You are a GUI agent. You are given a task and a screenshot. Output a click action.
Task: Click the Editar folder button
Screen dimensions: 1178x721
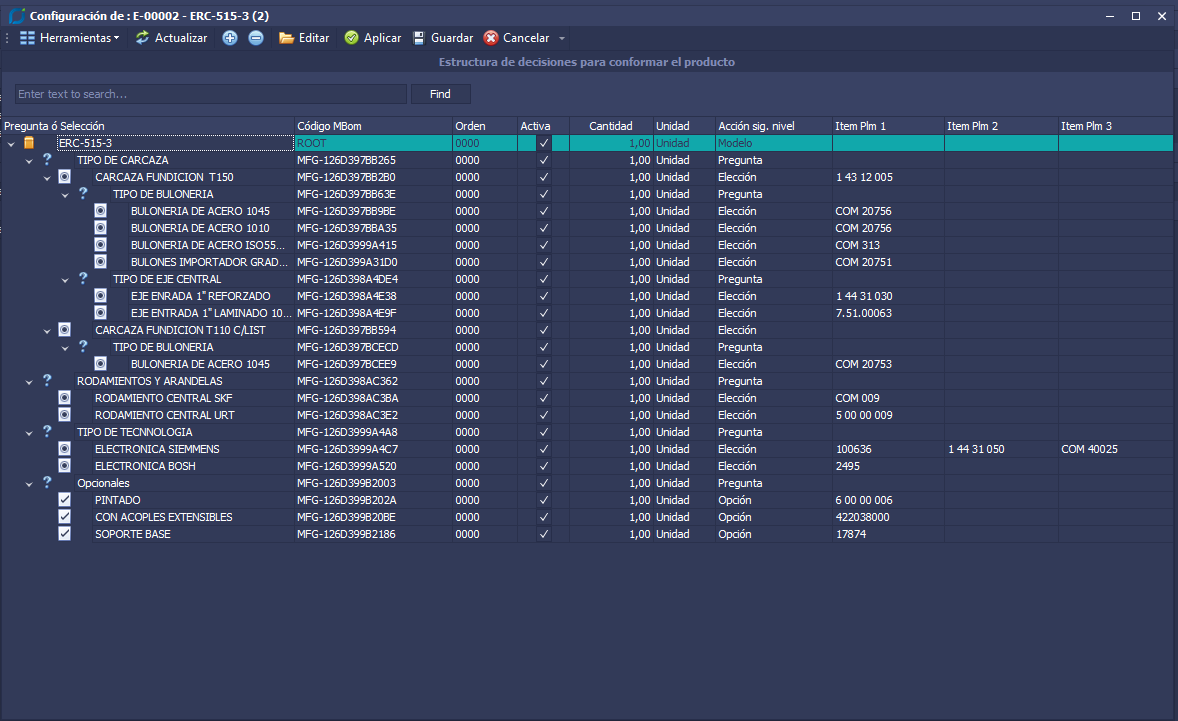click(x=304, y=38)
